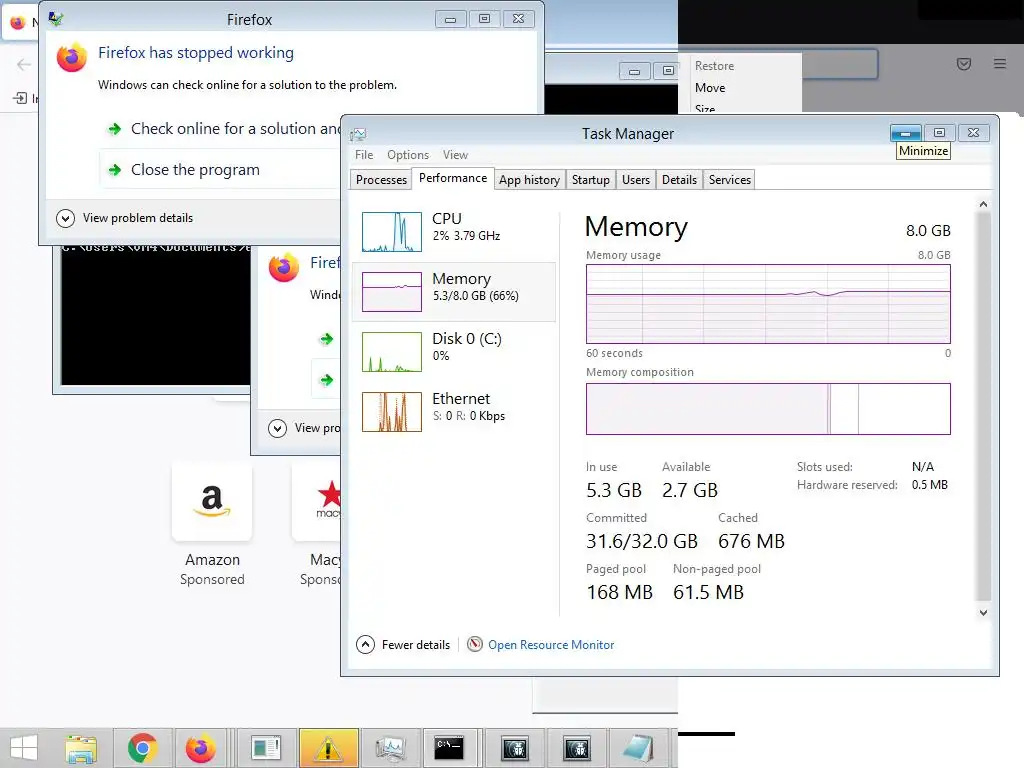Click the scroll down arrow in Task Manager
Screen dimensions: 1024x768
983,613
